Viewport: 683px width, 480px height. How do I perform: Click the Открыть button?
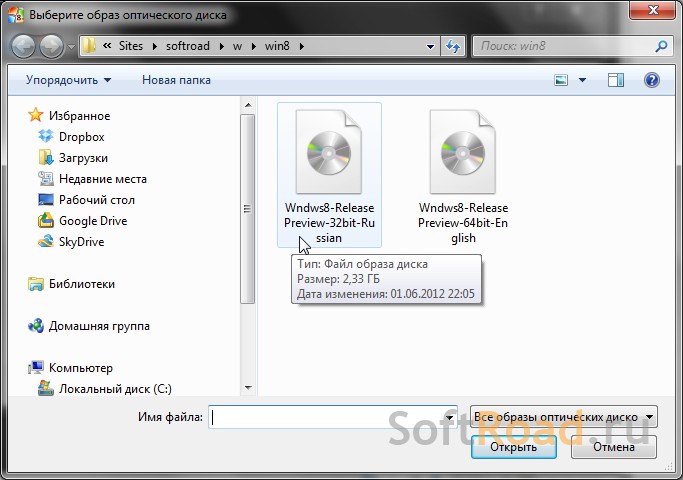click(x=514, y=447)
